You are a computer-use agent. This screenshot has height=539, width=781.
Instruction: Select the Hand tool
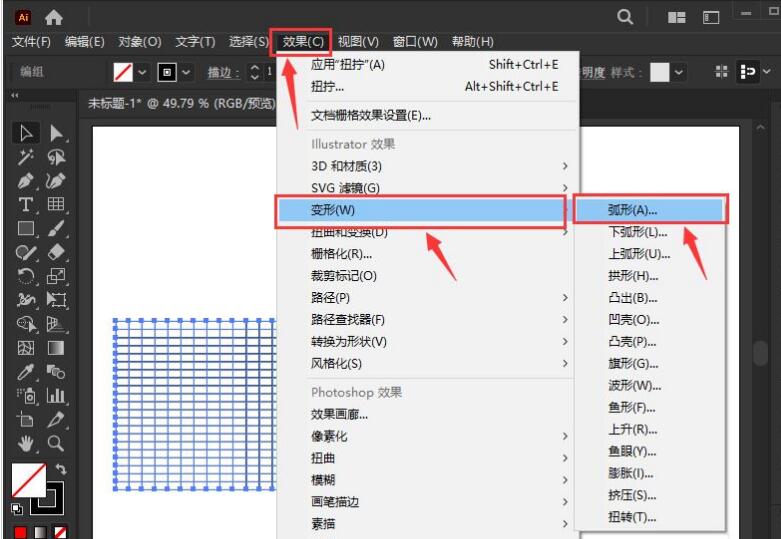27,443
